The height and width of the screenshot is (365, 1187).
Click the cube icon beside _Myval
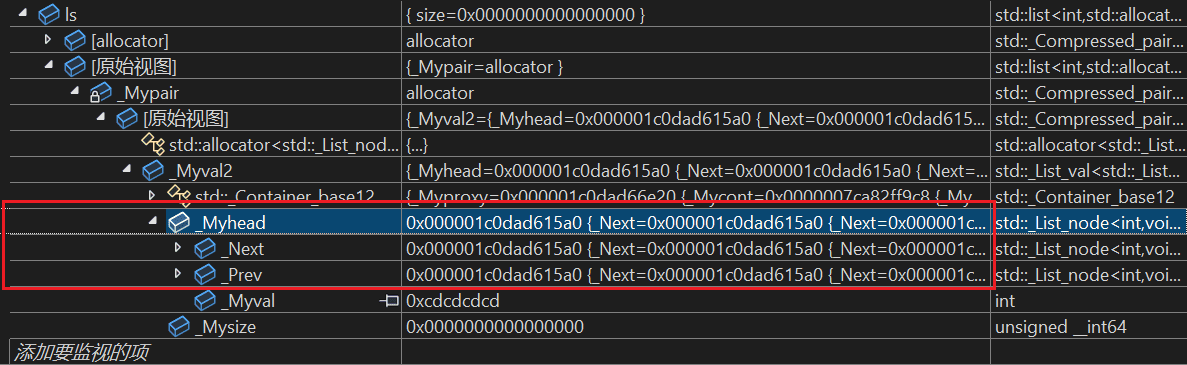click(205, 301)
